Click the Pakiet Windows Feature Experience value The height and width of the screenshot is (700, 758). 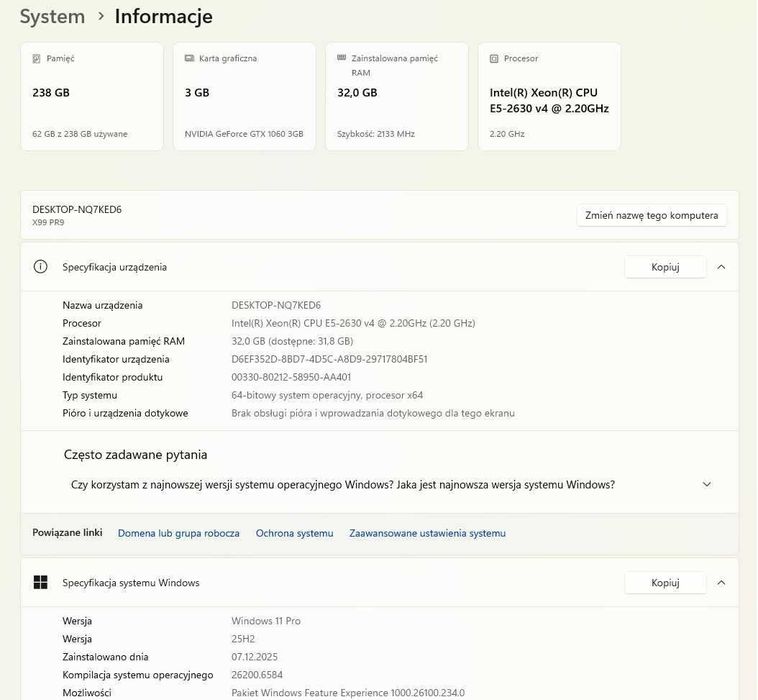(x=348, y=693)
